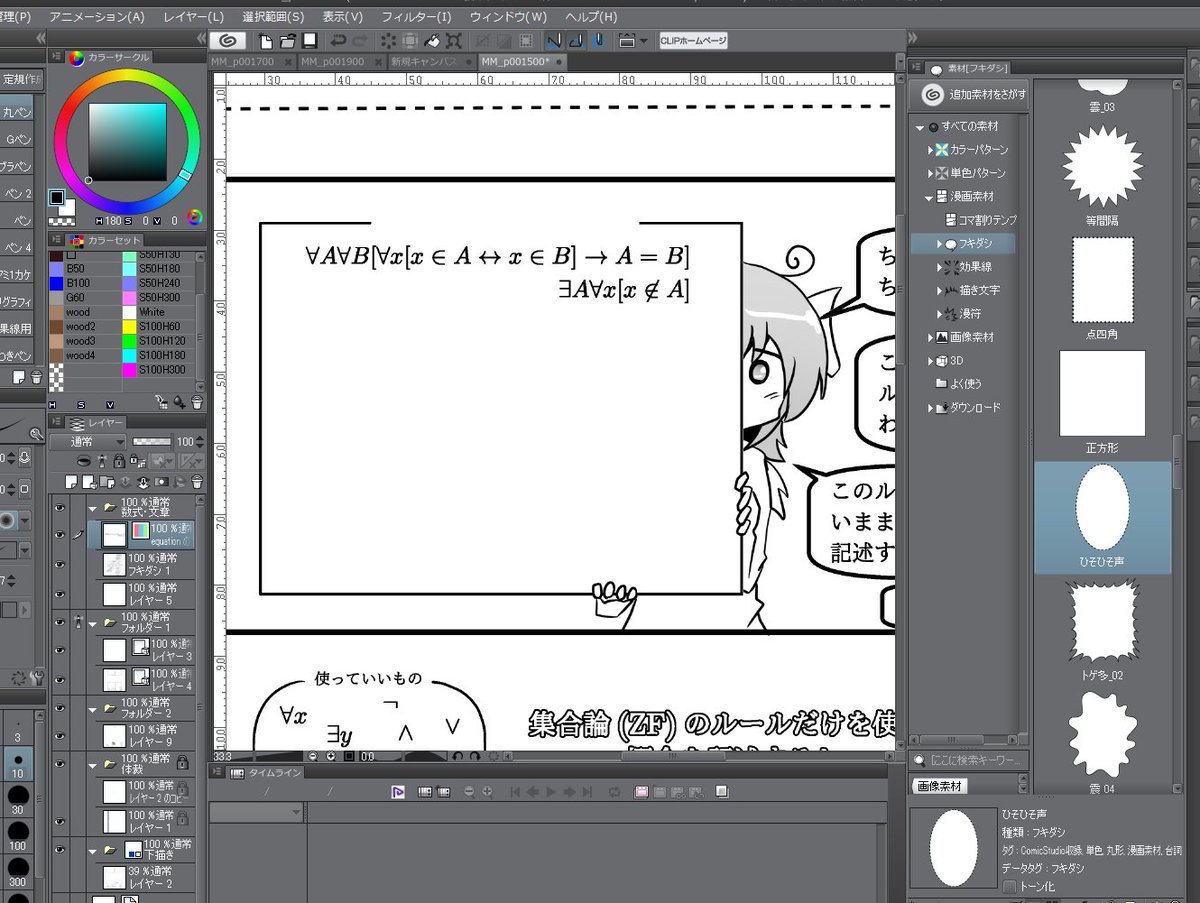Screen dimensions: 1200x903
Task: Collapse the 体裁 layer folder
Action: [94, 765]
